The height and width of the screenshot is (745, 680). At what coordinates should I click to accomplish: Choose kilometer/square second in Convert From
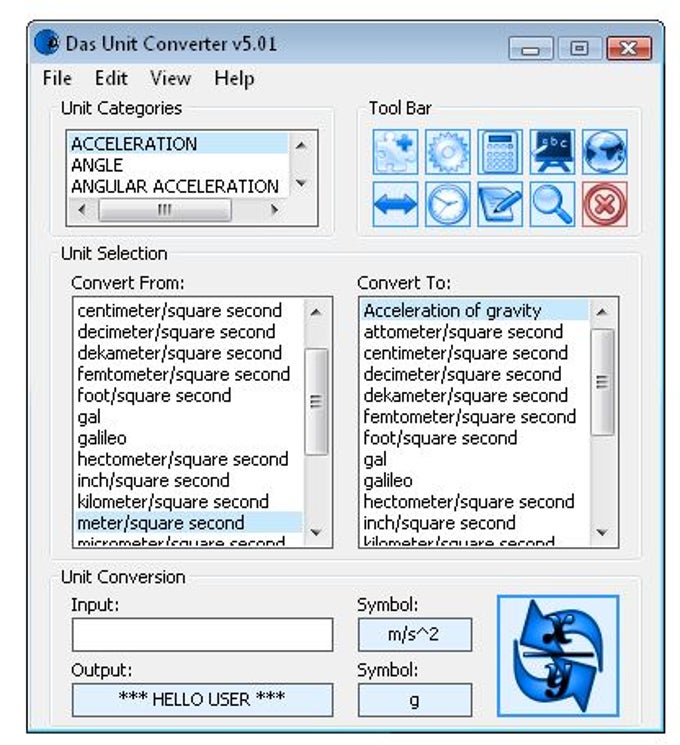[188, 502]
